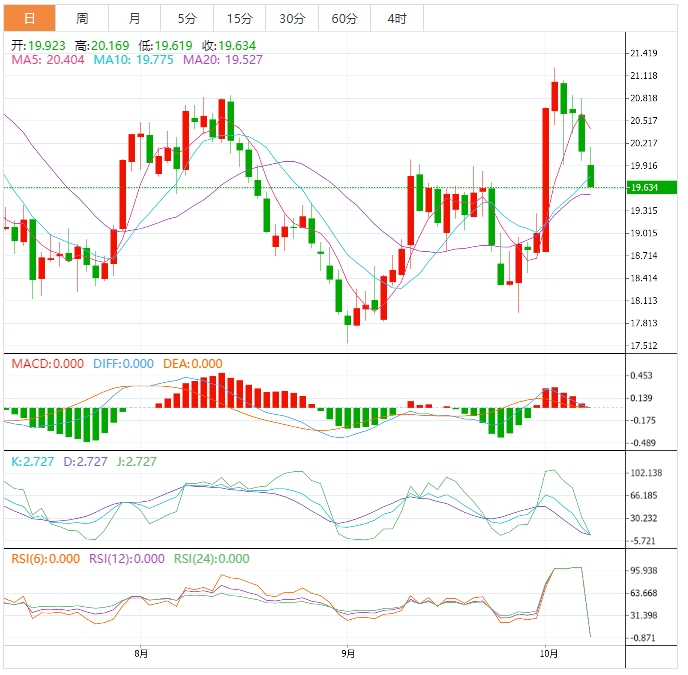Click the 21.419 price axis value
This screenshot has height=675, width=688.
pos(644,53)
